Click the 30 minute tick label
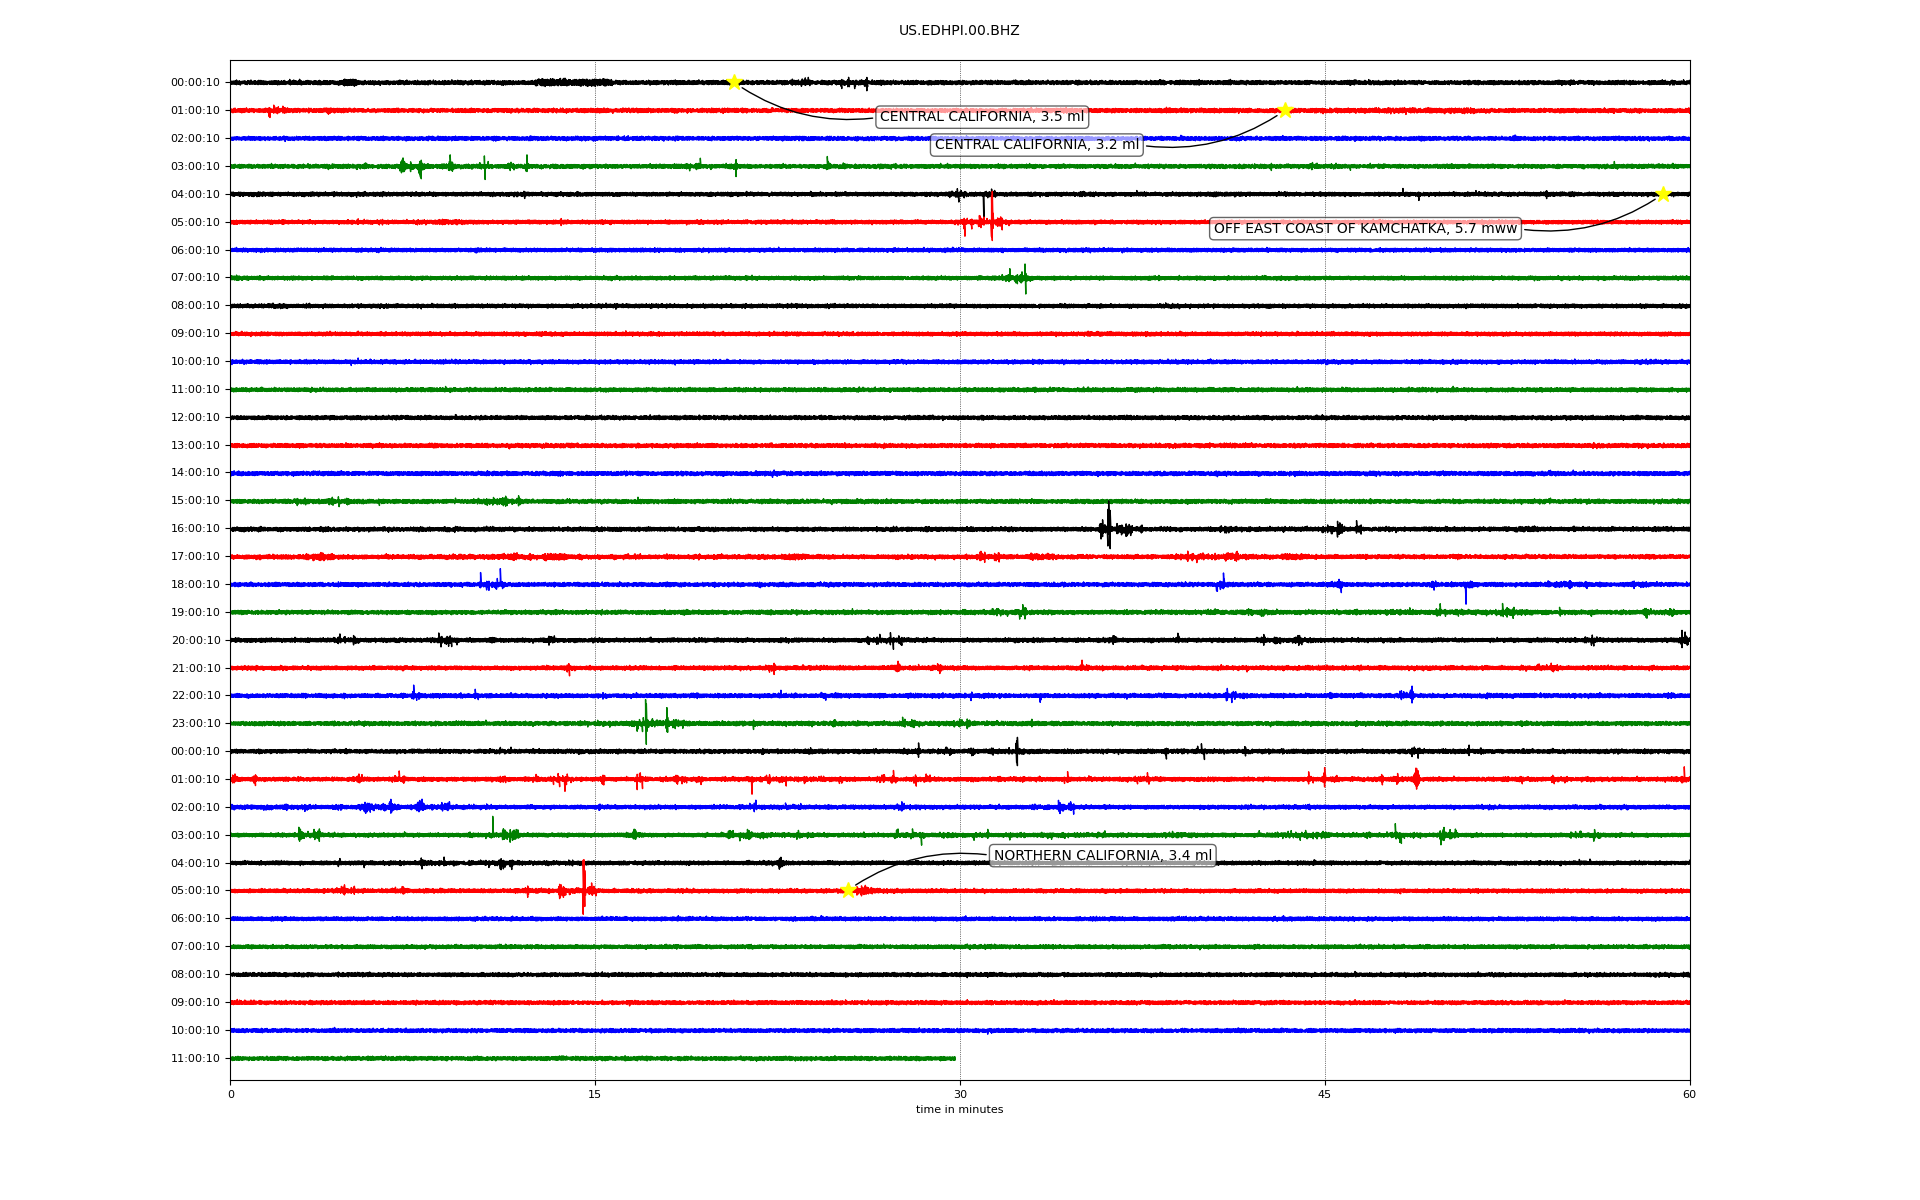Image resolution: width=1920 pixels, height=1200 pixels. click(960, 1094)
